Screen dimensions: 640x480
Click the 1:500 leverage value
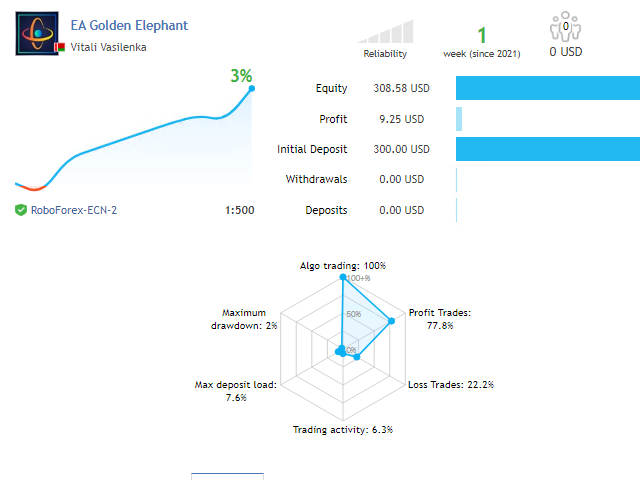coord(240,210)
